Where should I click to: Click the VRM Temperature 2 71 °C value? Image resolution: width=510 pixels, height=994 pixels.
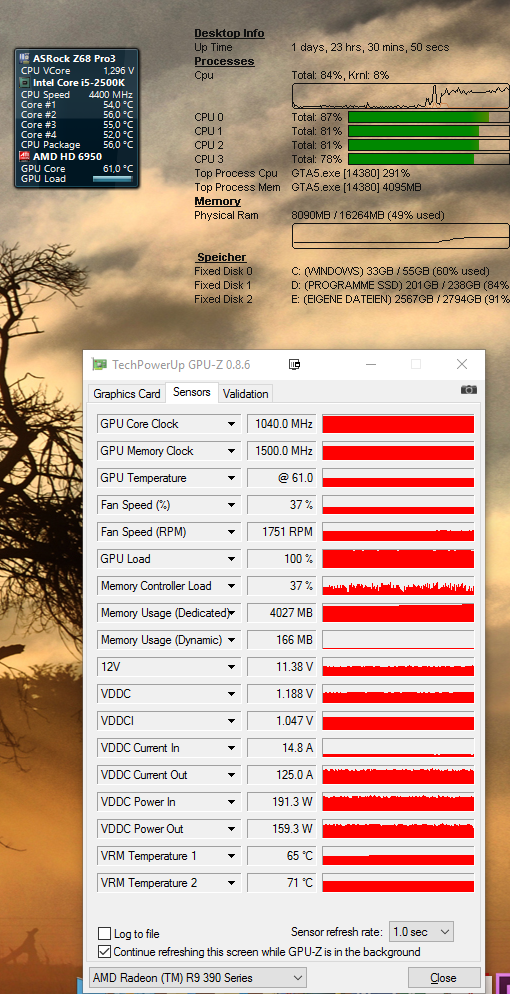(281, 883)
